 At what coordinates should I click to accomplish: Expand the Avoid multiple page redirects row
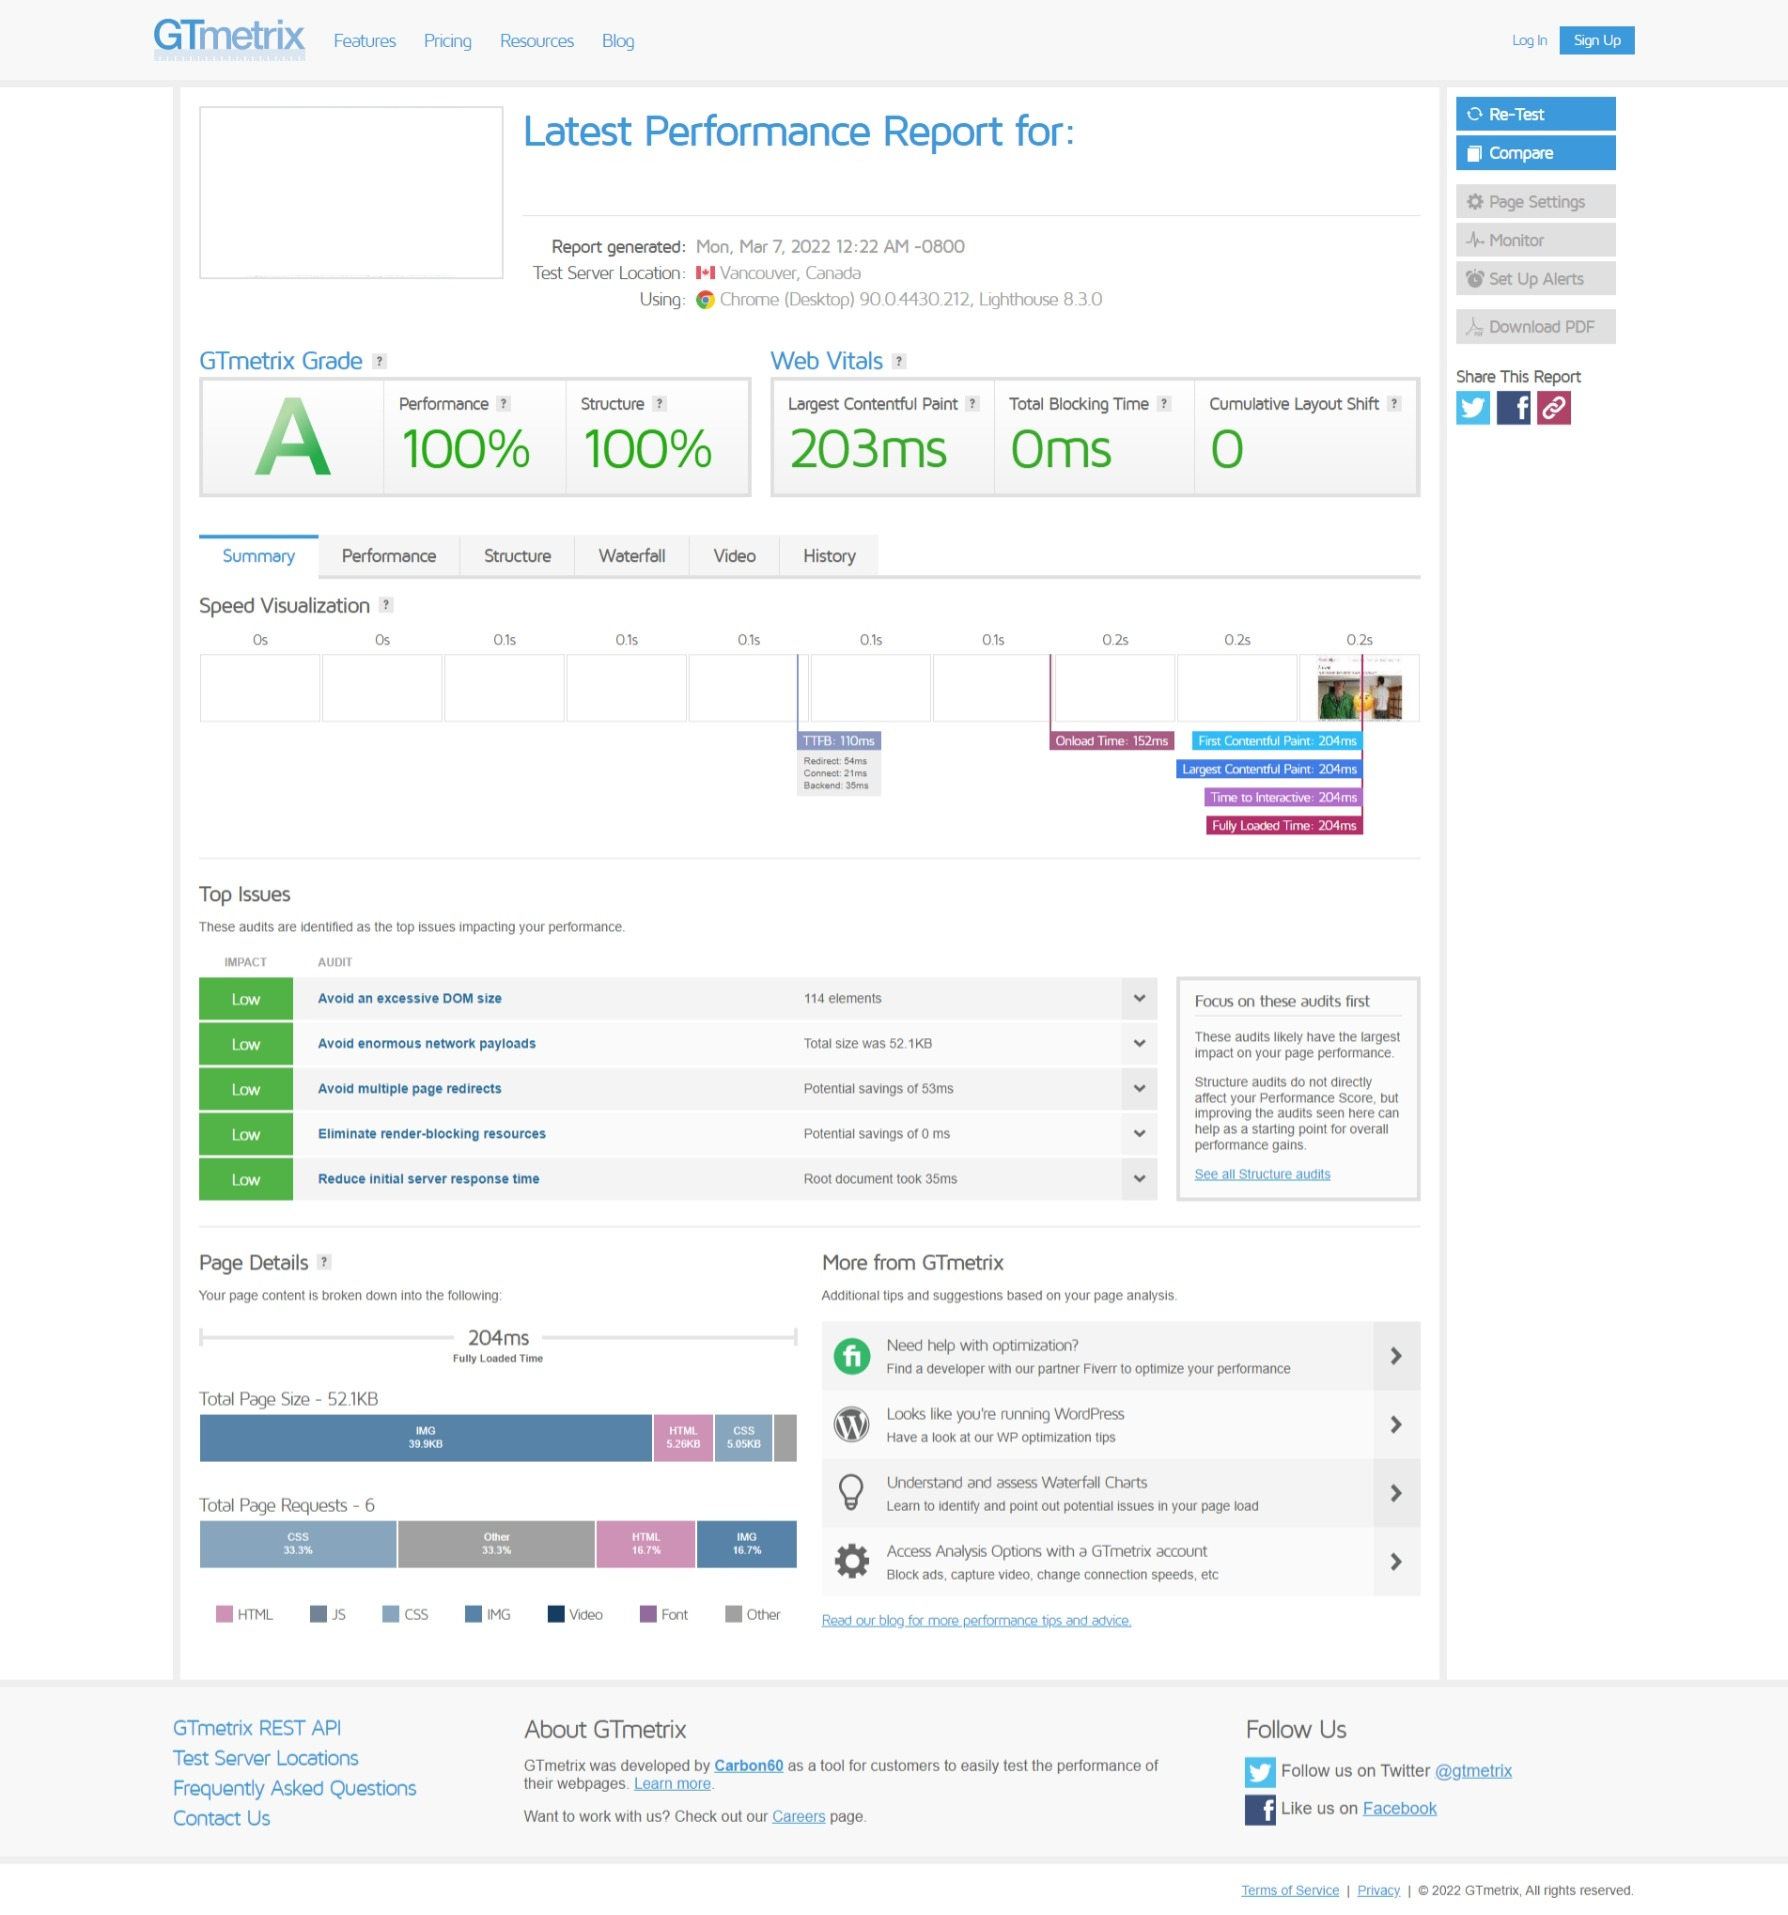point(1139,1088)
